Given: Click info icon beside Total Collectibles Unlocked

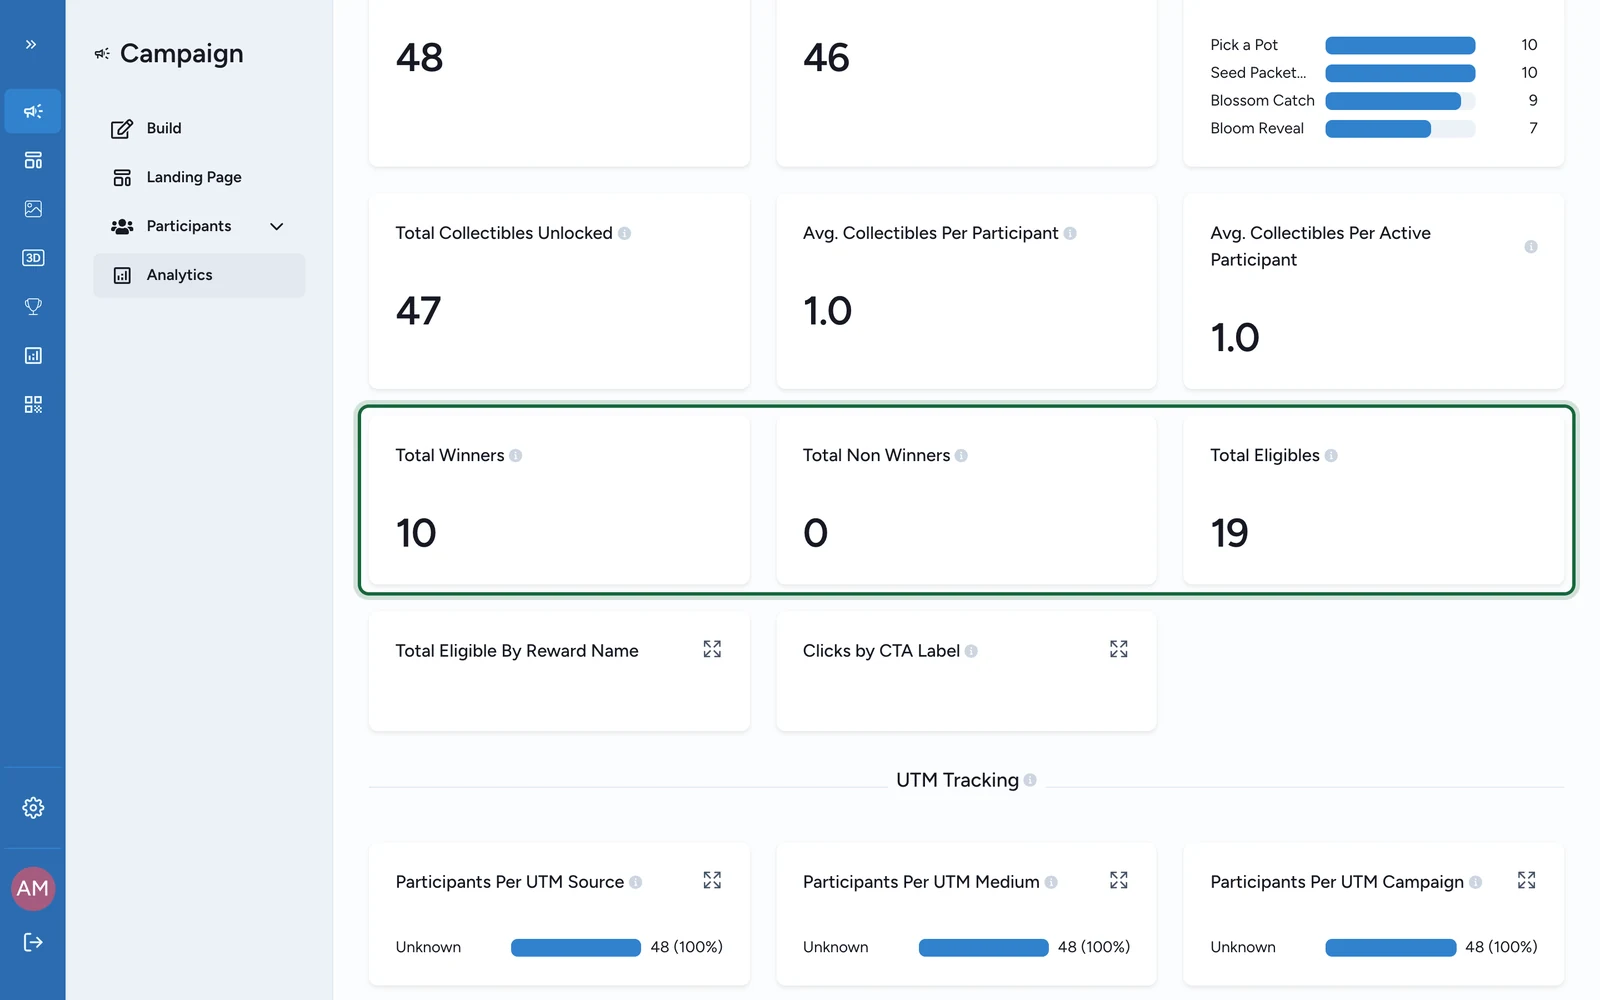Looking at the screenshot, I should pyautogui.click(x=624, y=233).
